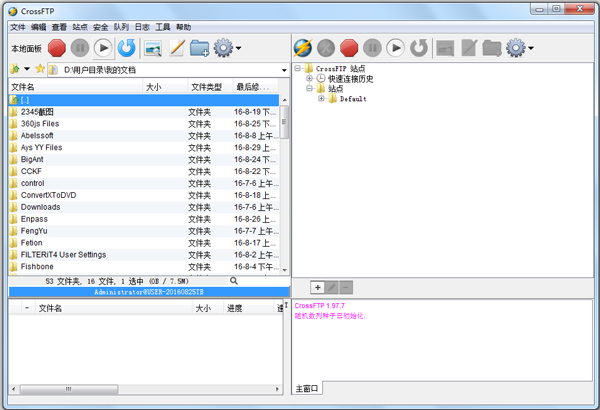Click the grey pause icon in remote toolbar
The image size is (600, 410).
pos(372,48)
